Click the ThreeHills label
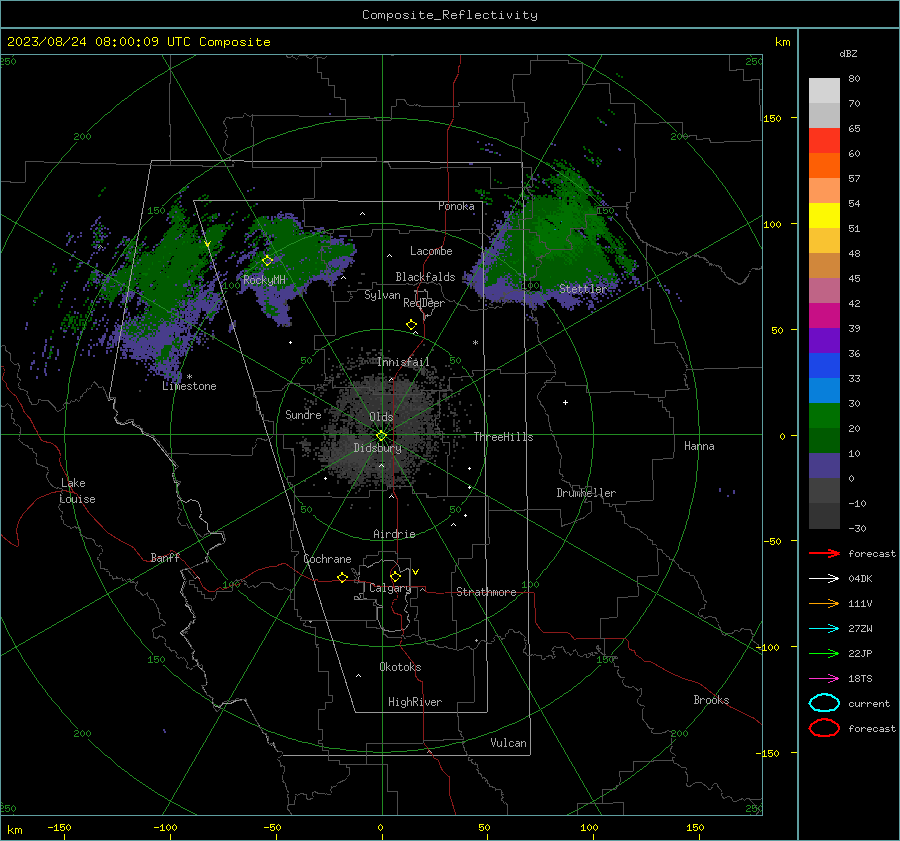900x841 pixels. [503, 437]
